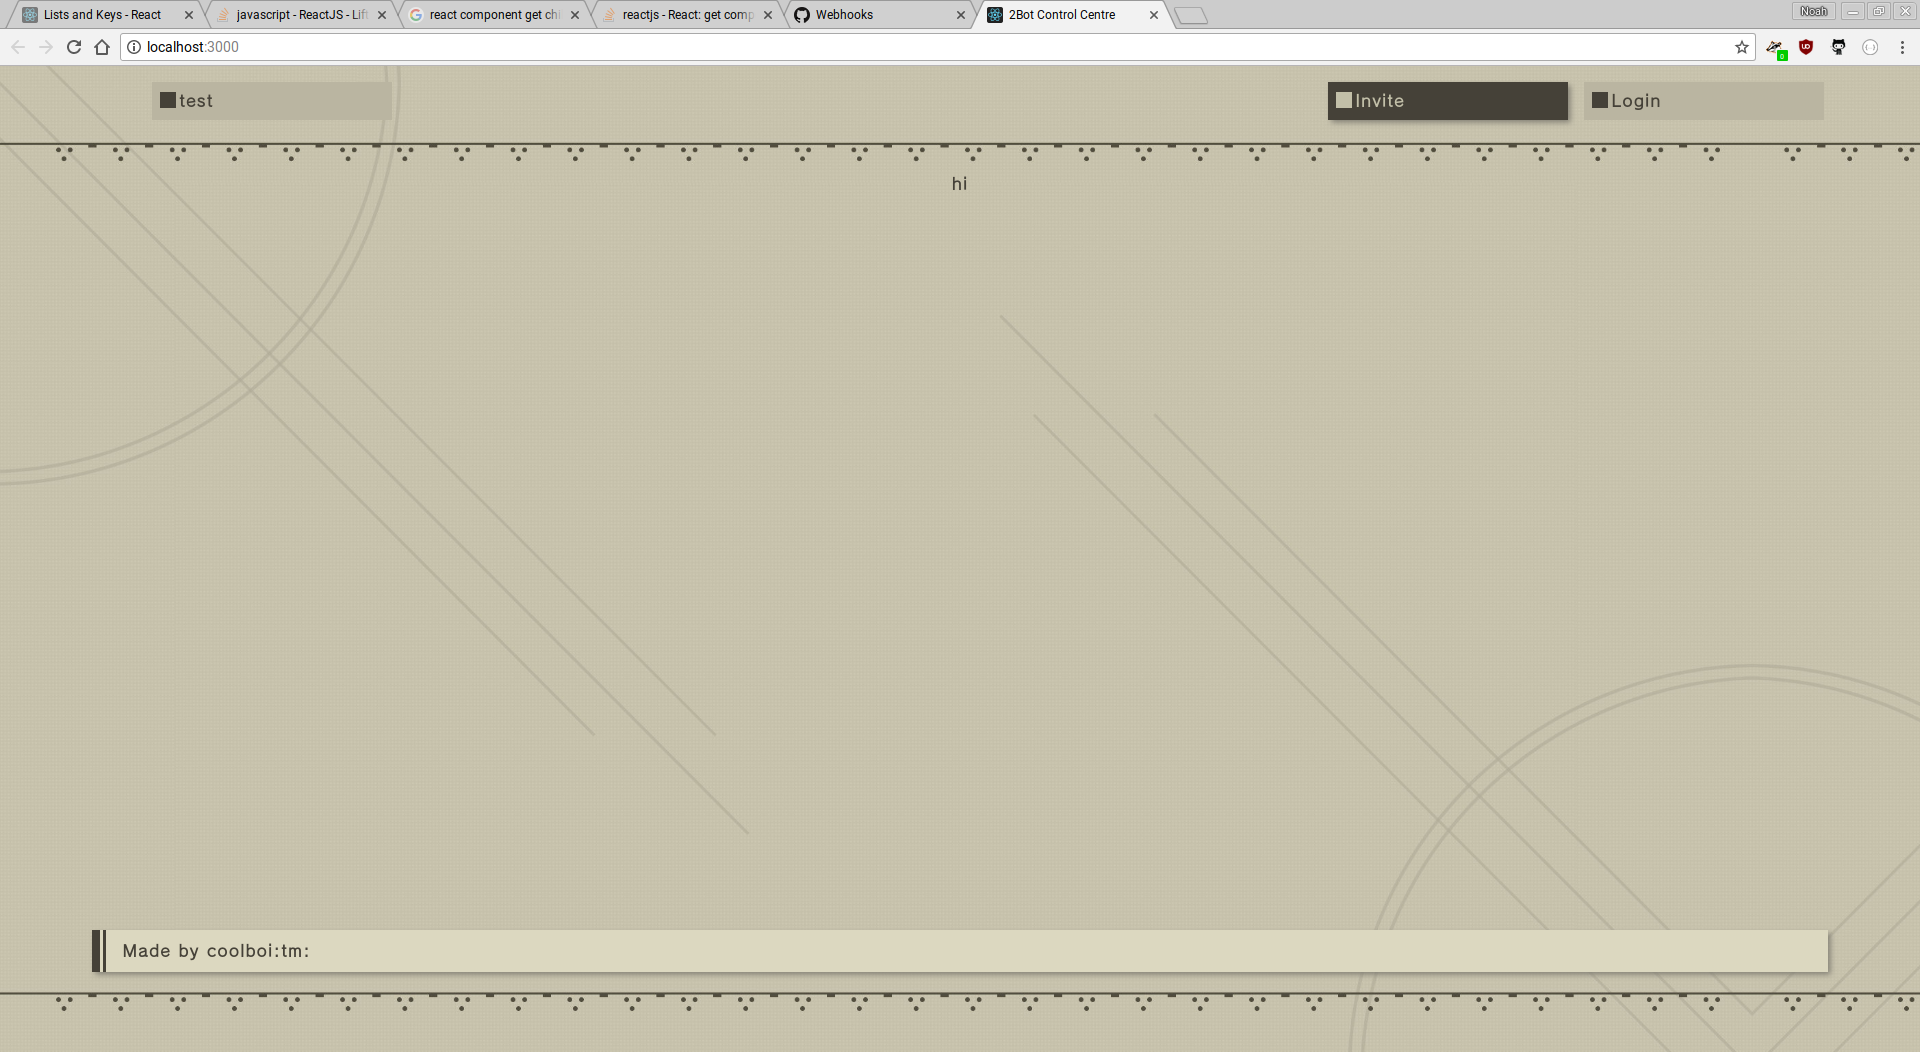1920x1052 pixels.
Task: Open the GitHub Octocat extension
Action: [1838, 47]
